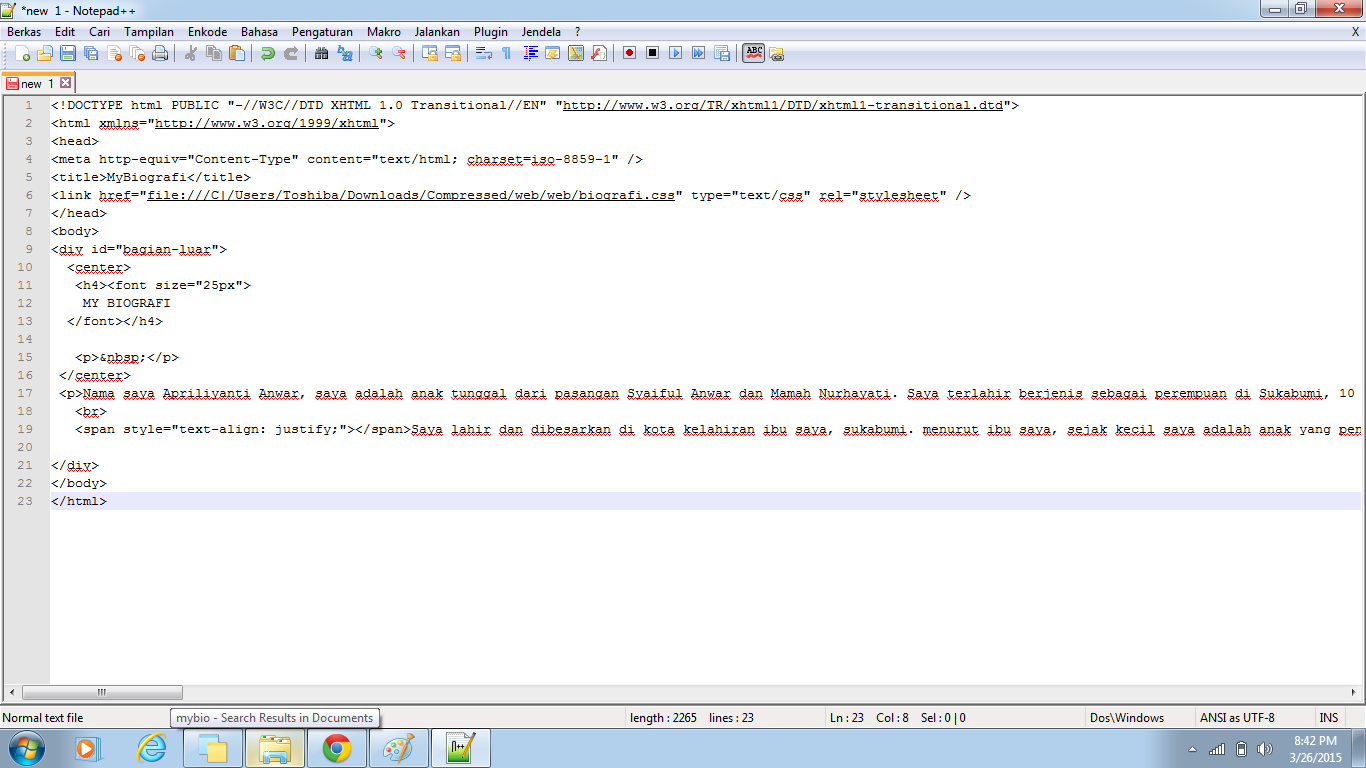Click the Redo toolbar icon
The width and height of the screenshot is (1366, 768).
291,53
